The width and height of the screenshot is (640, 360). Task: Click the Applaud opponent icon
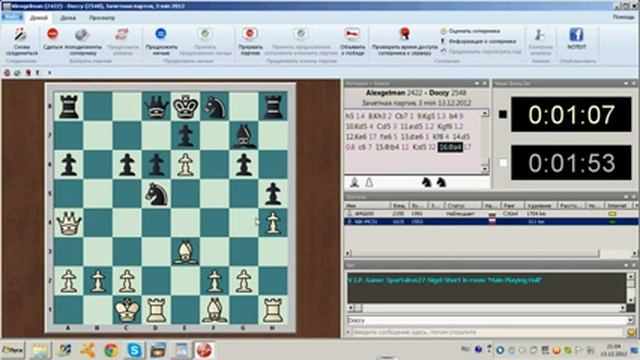[x=82, y=35]
